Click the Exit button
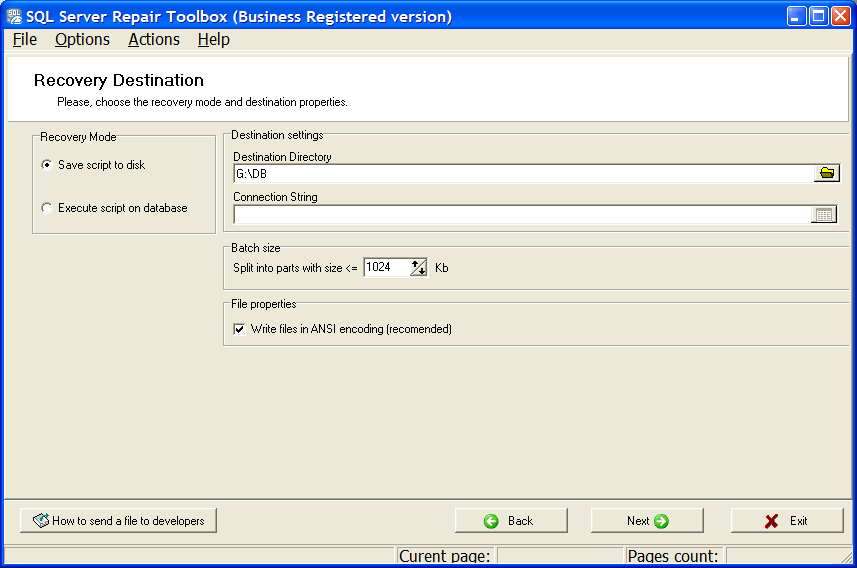 tap(787, 520)
